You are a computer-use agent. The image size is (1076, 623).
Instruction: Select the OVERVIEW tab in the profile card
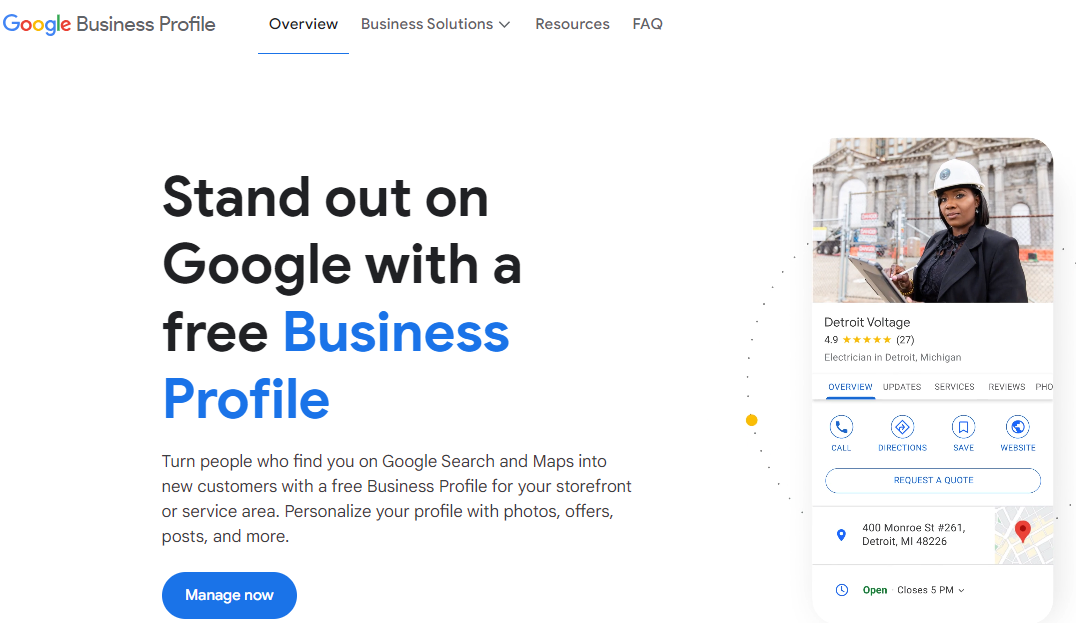(x=850, y=387)
